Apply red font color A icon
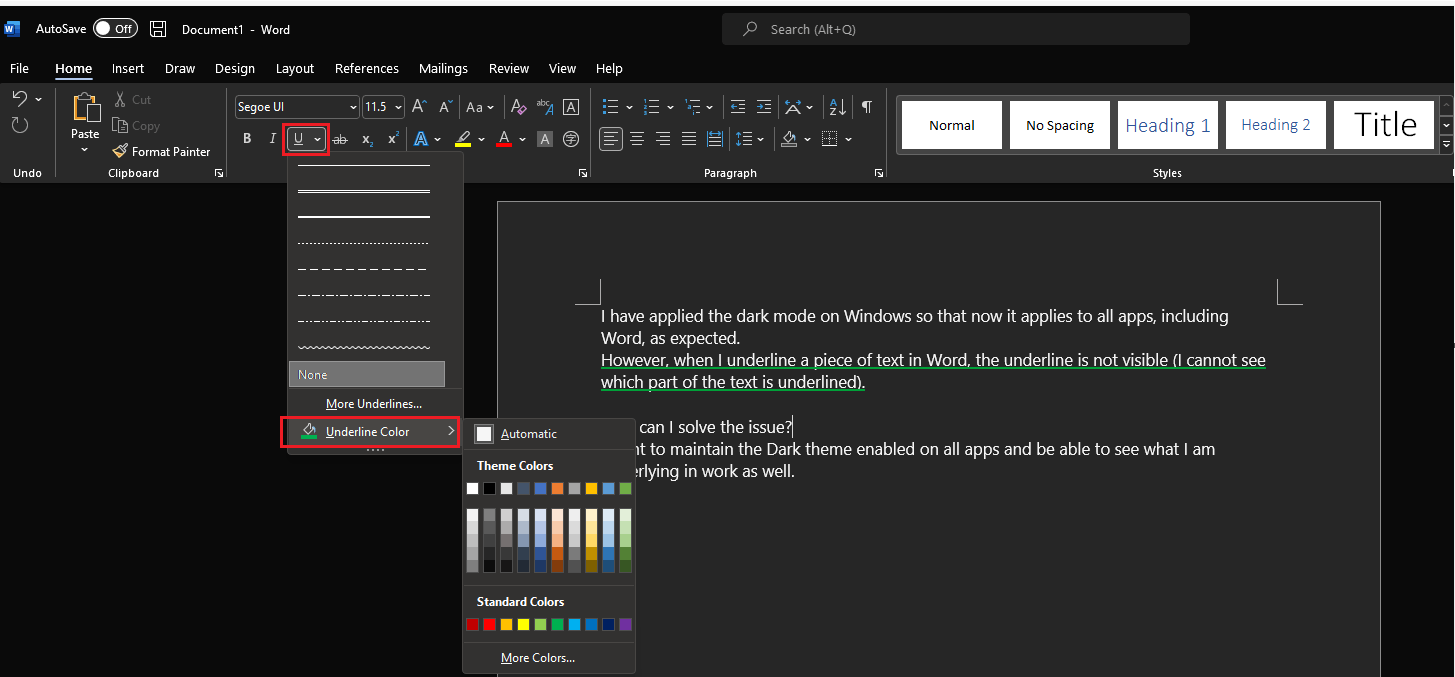 coord(504,139)
